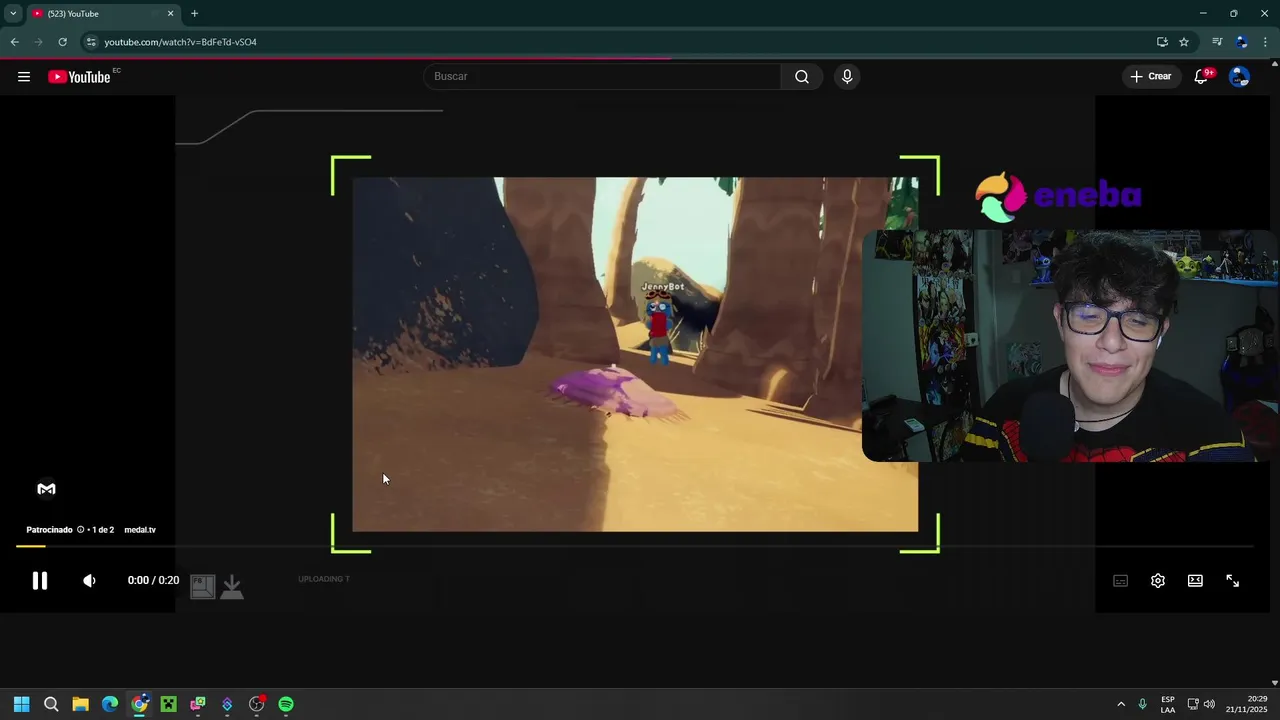Click the ad video frame
This screenshot has width=1280, height=720.
635,354
